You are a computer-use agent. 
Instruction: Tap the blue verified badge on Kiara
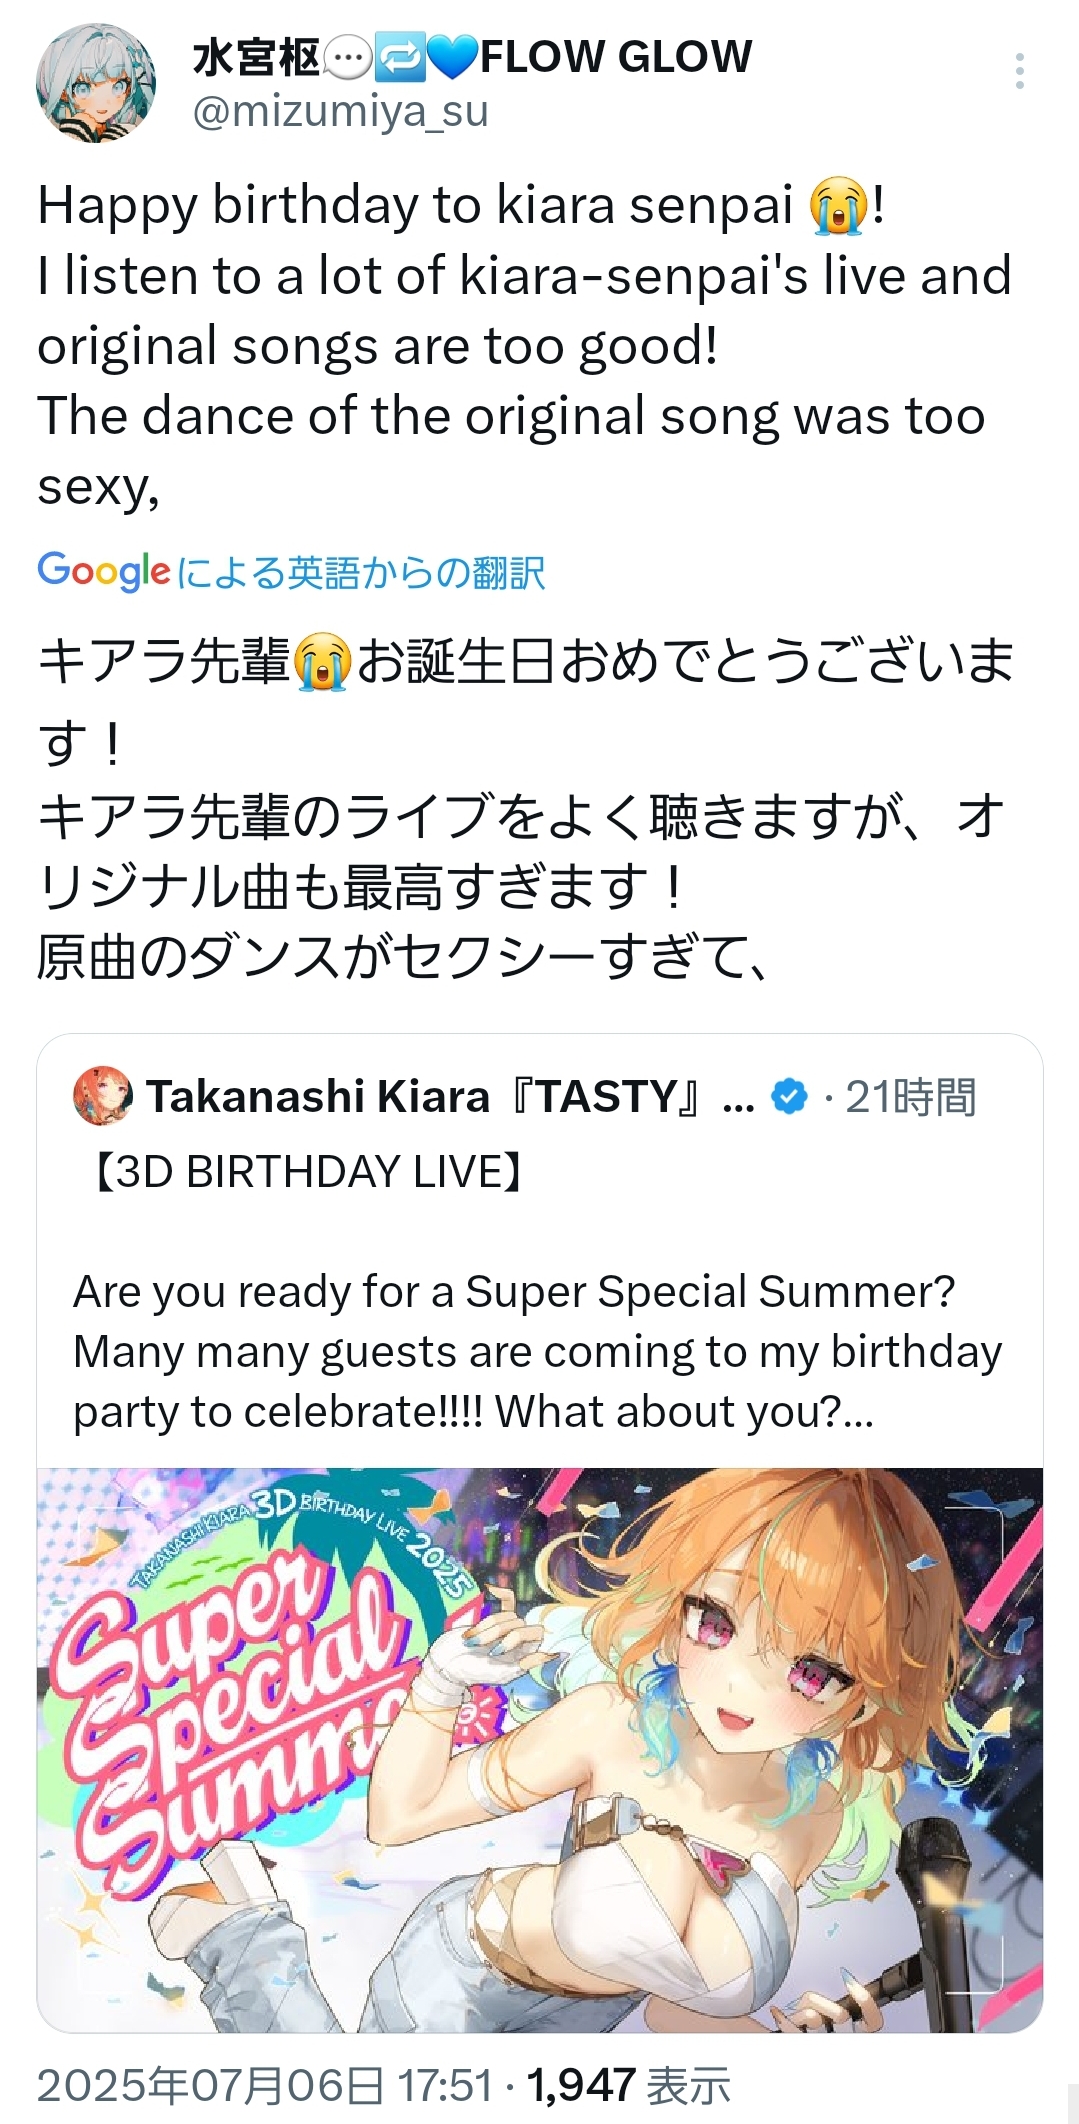tap(789, 1096)
